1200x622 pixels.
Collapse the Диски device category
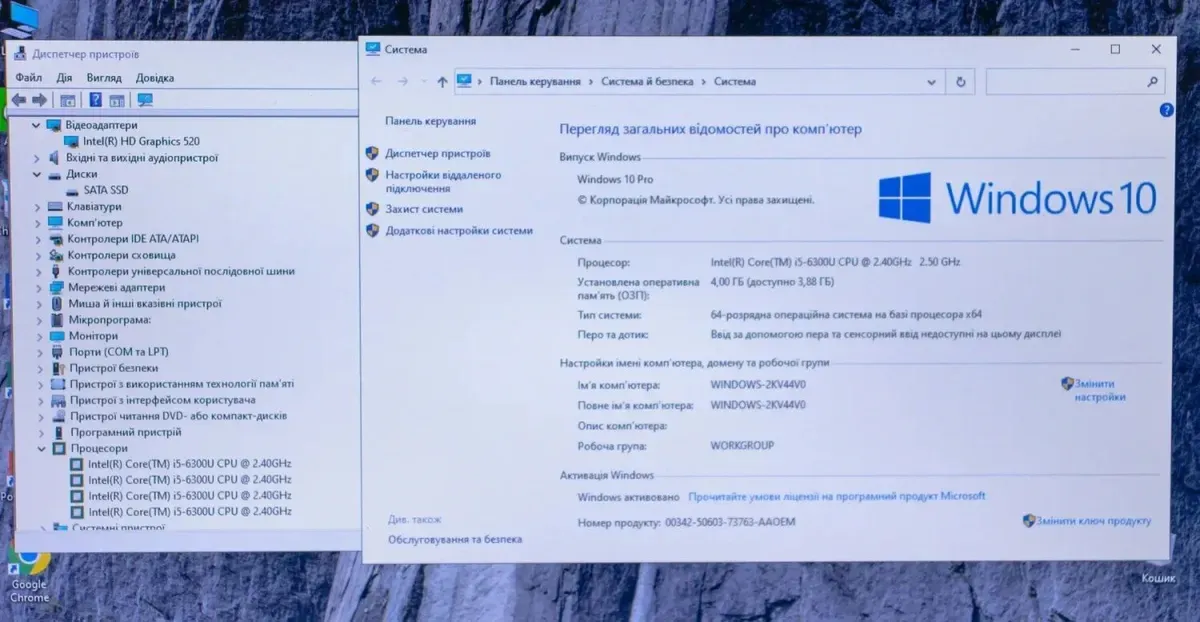point(37,174)
